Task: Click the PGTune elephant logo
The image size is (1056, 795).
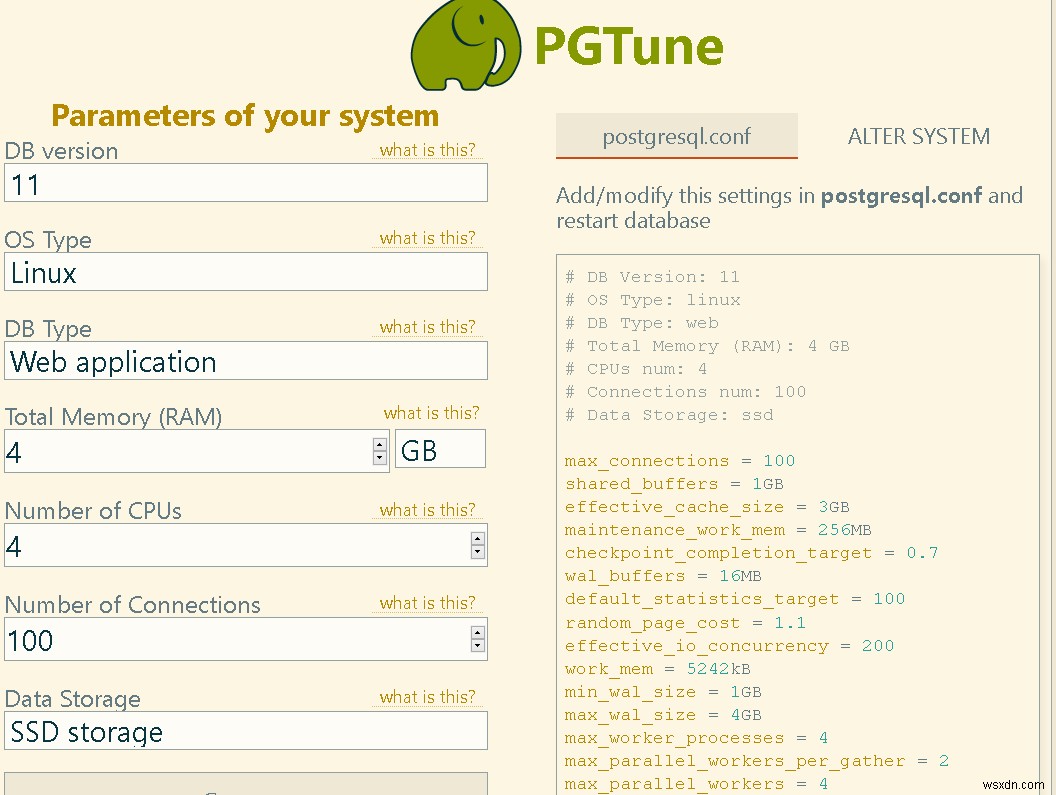Action: tap(466, 44)
